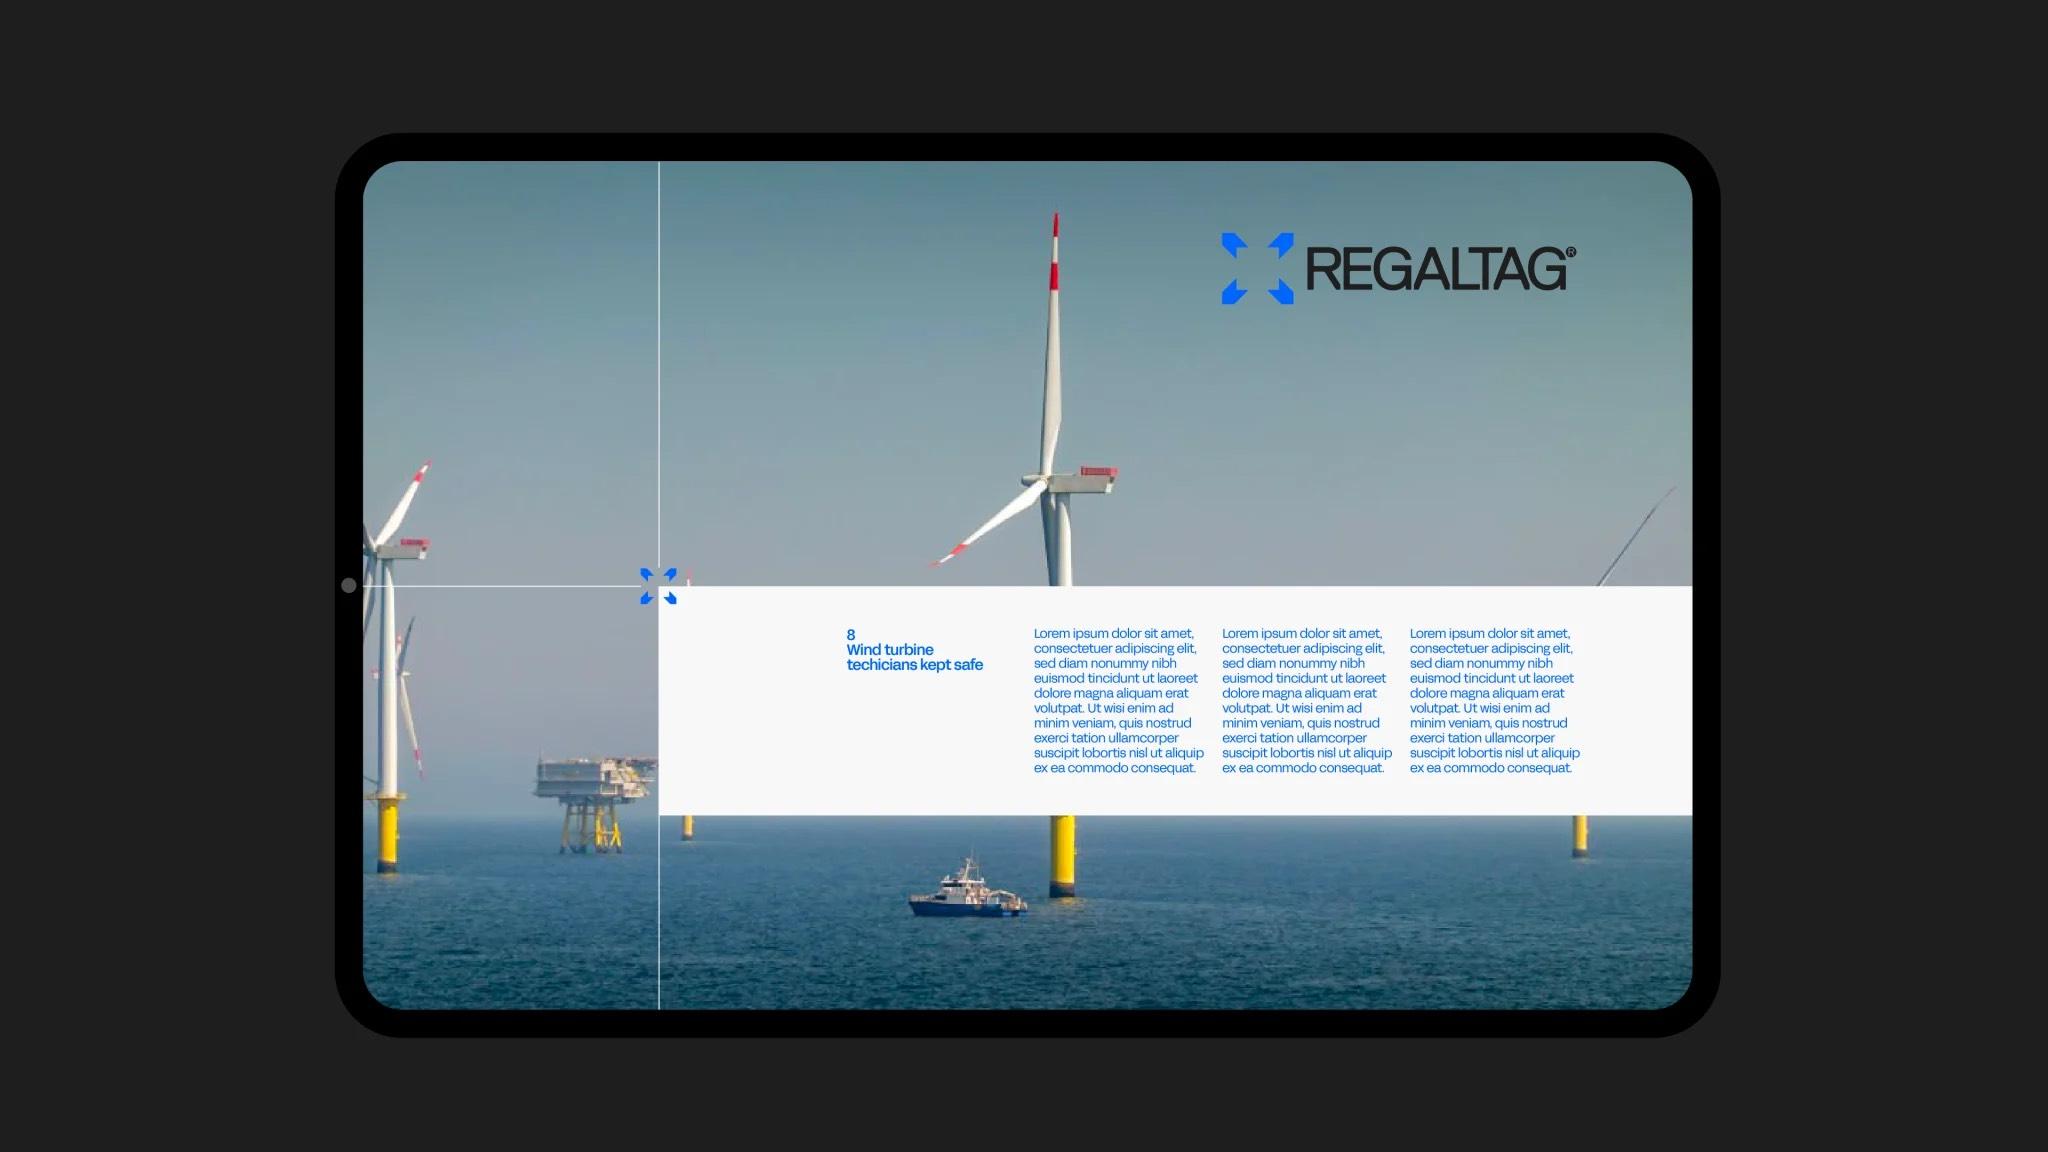Click the left wind turbine's yellow foundation
The image size is (2048, 1152).
[x=387, y=832]
